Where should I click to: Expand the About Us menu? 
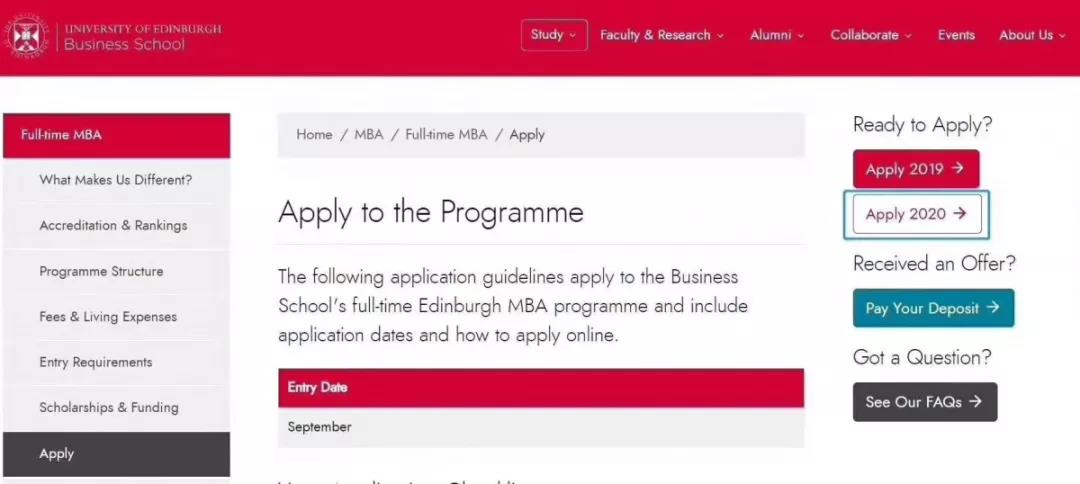click(1032, 35)
